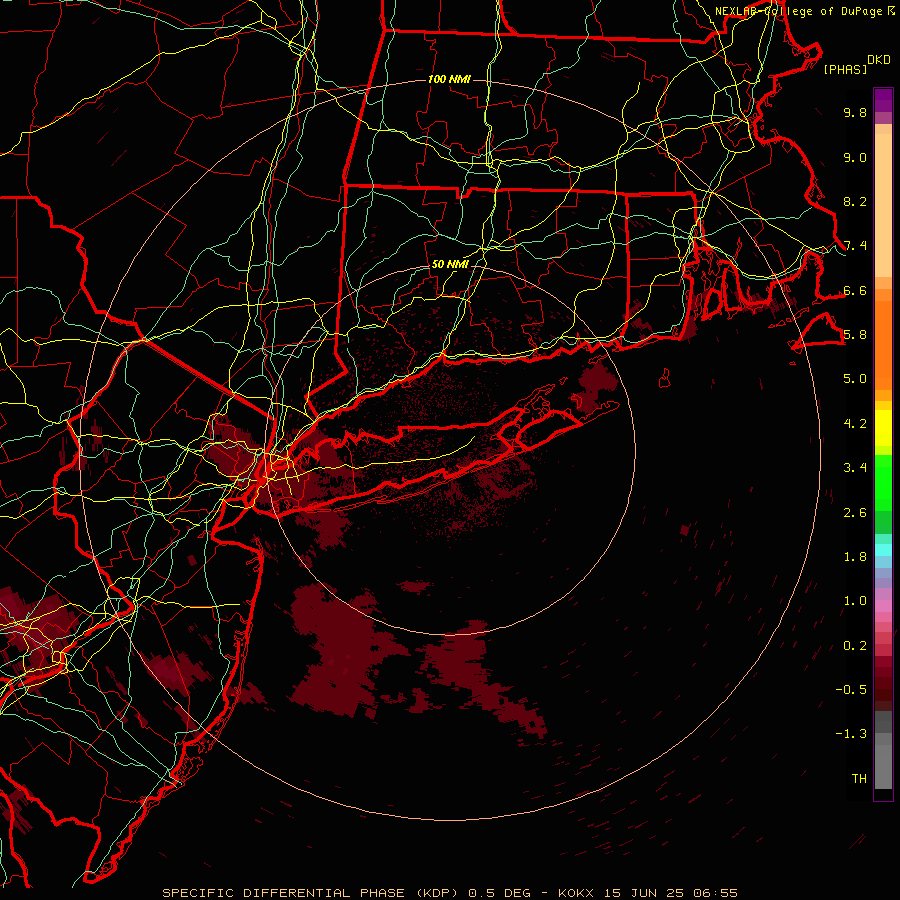900x900 pixels.
Task: Click the 1.8 value on color scale
Action: click(x=855, y=557)
